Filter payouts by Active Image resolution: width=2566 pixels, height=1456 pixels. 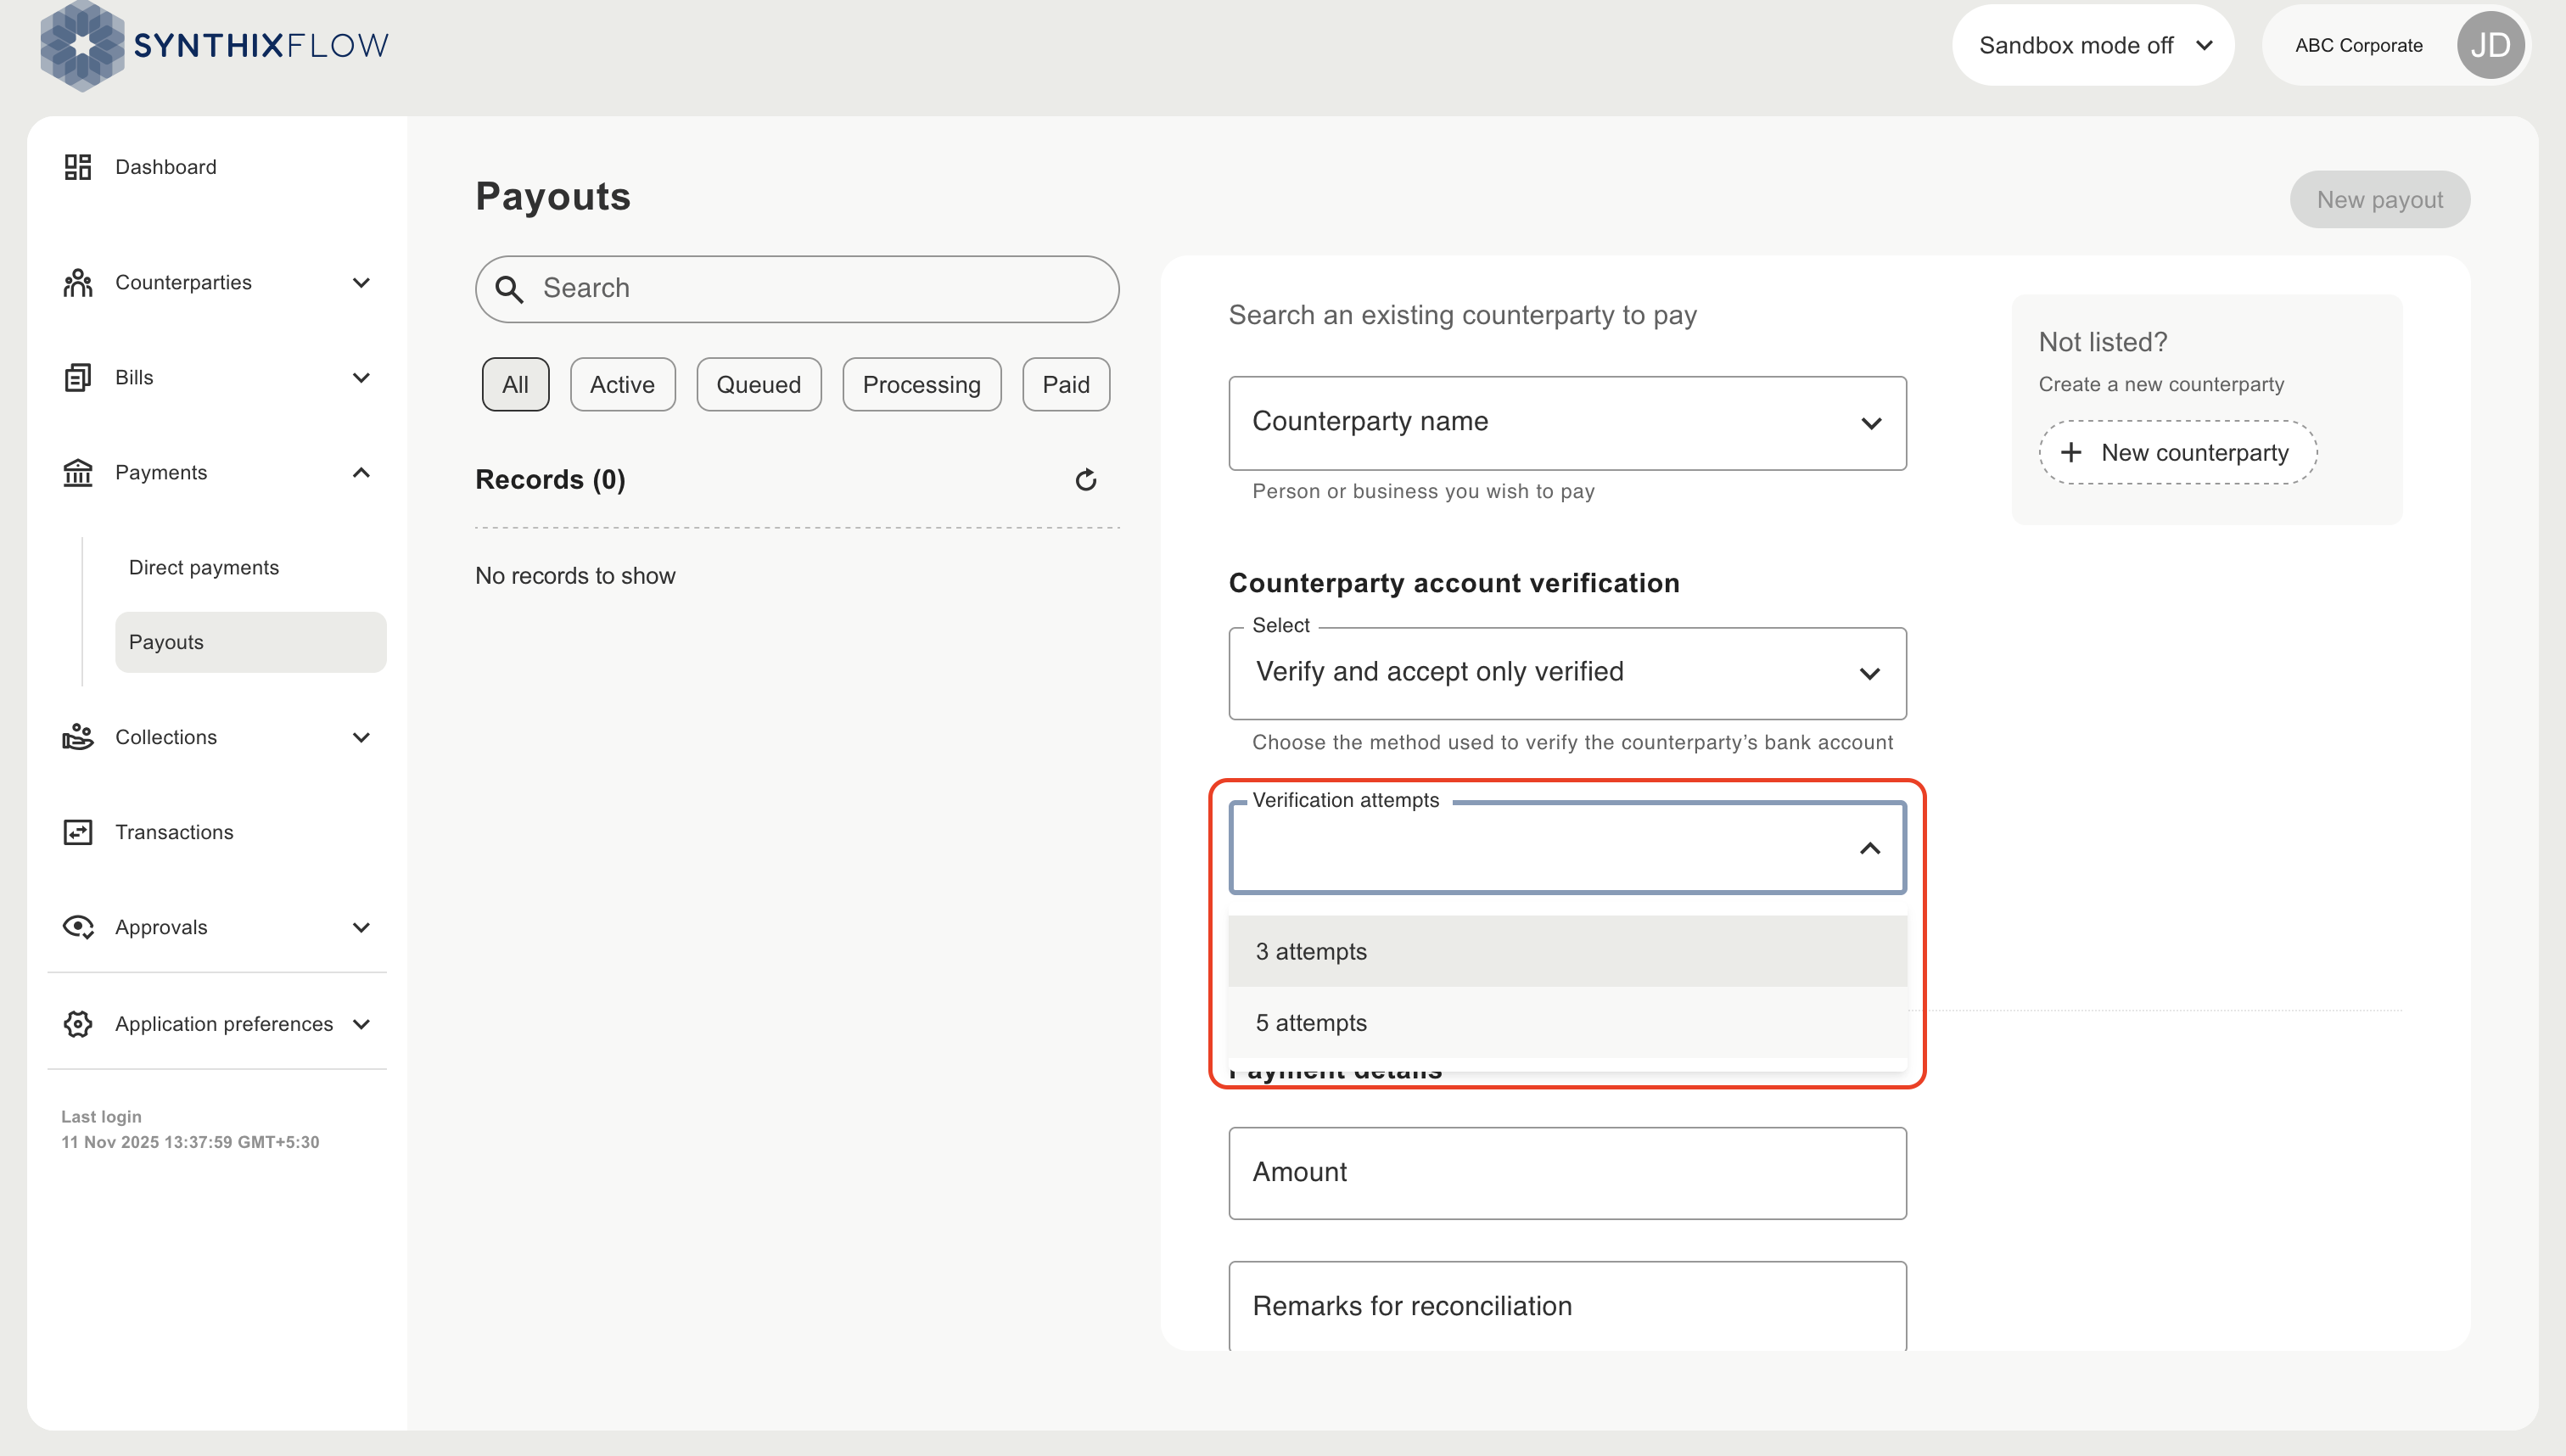click(x=622, y=384)
